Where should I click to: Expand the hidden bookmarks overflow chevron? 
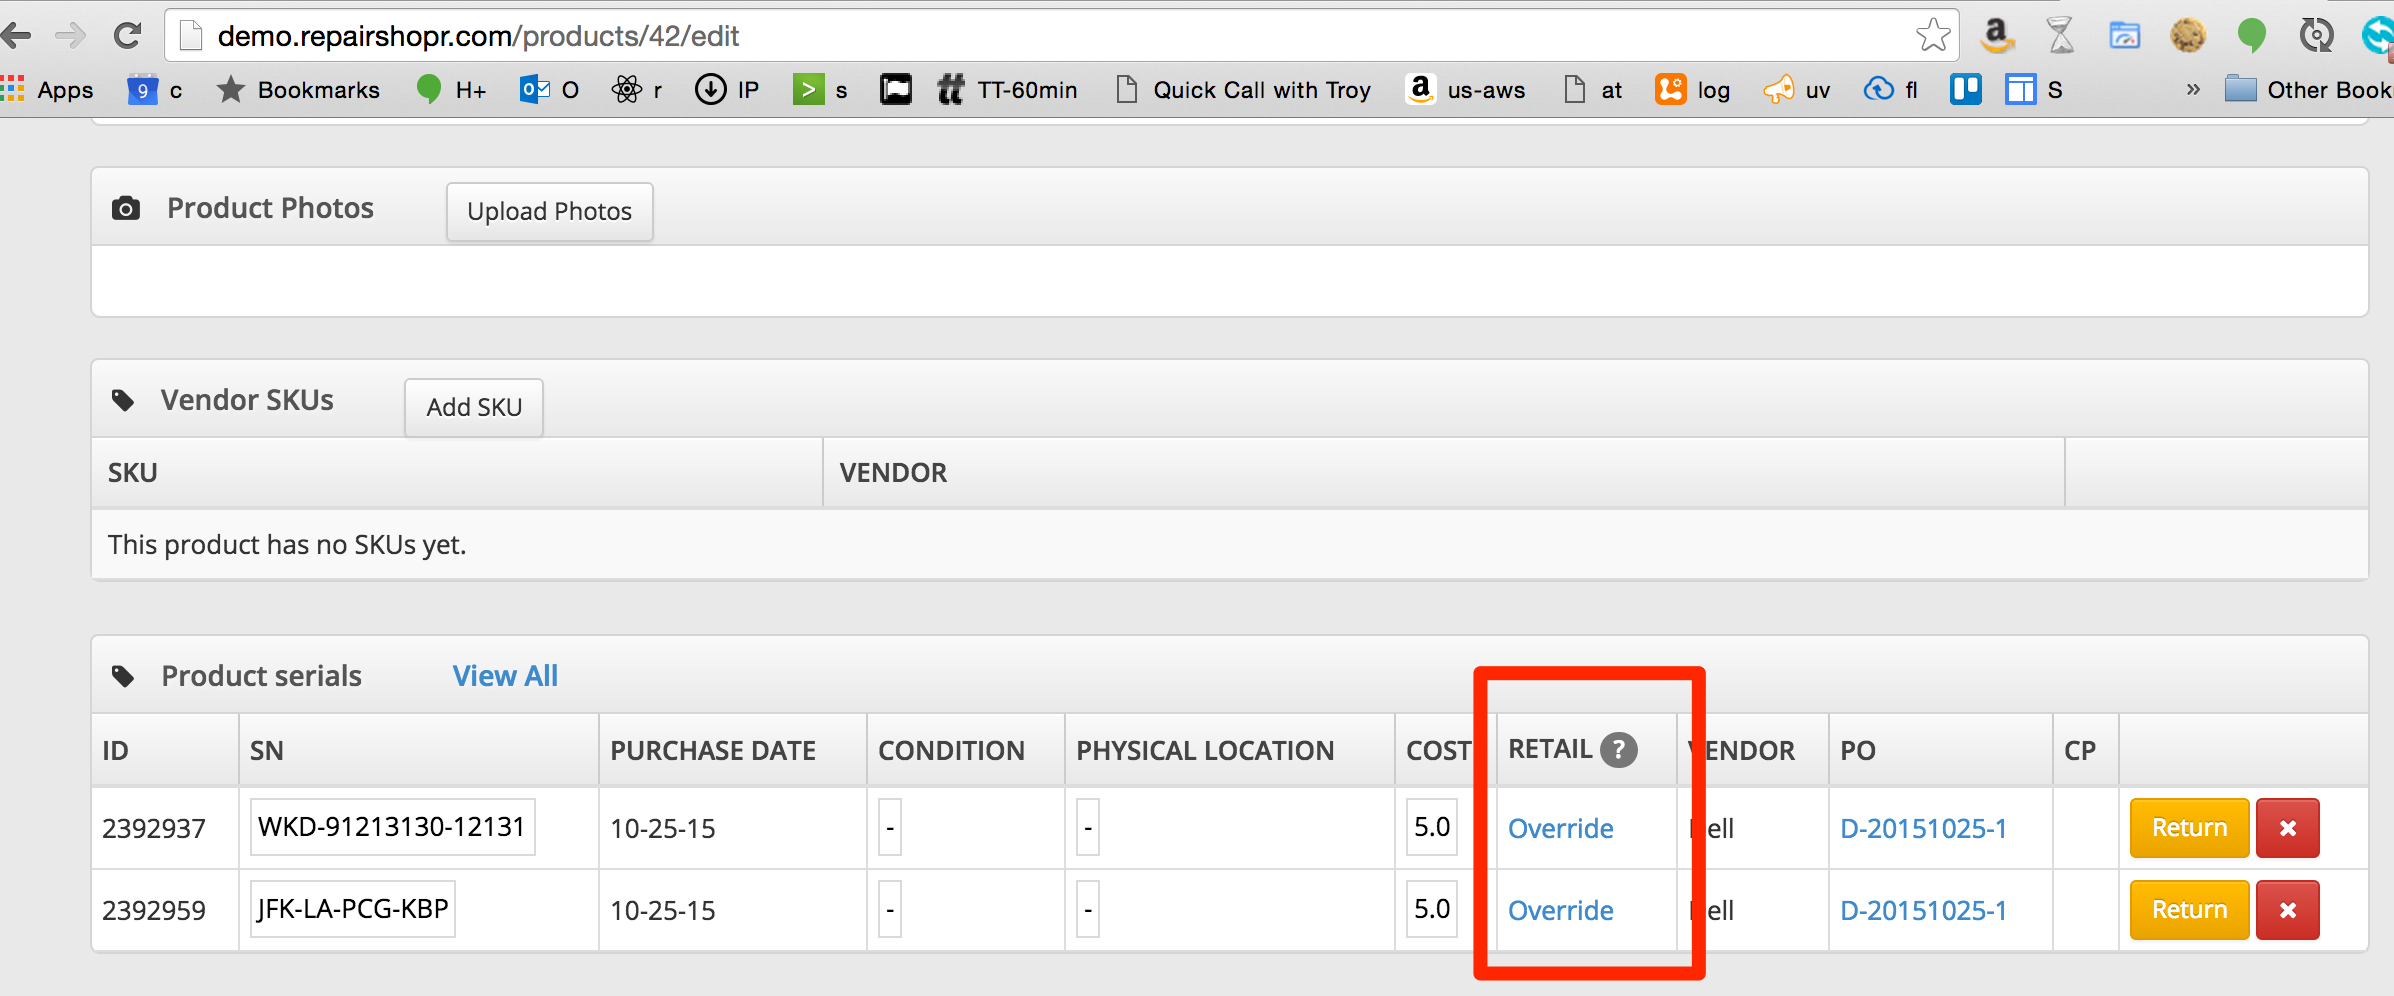click(x=2193, y=90)
